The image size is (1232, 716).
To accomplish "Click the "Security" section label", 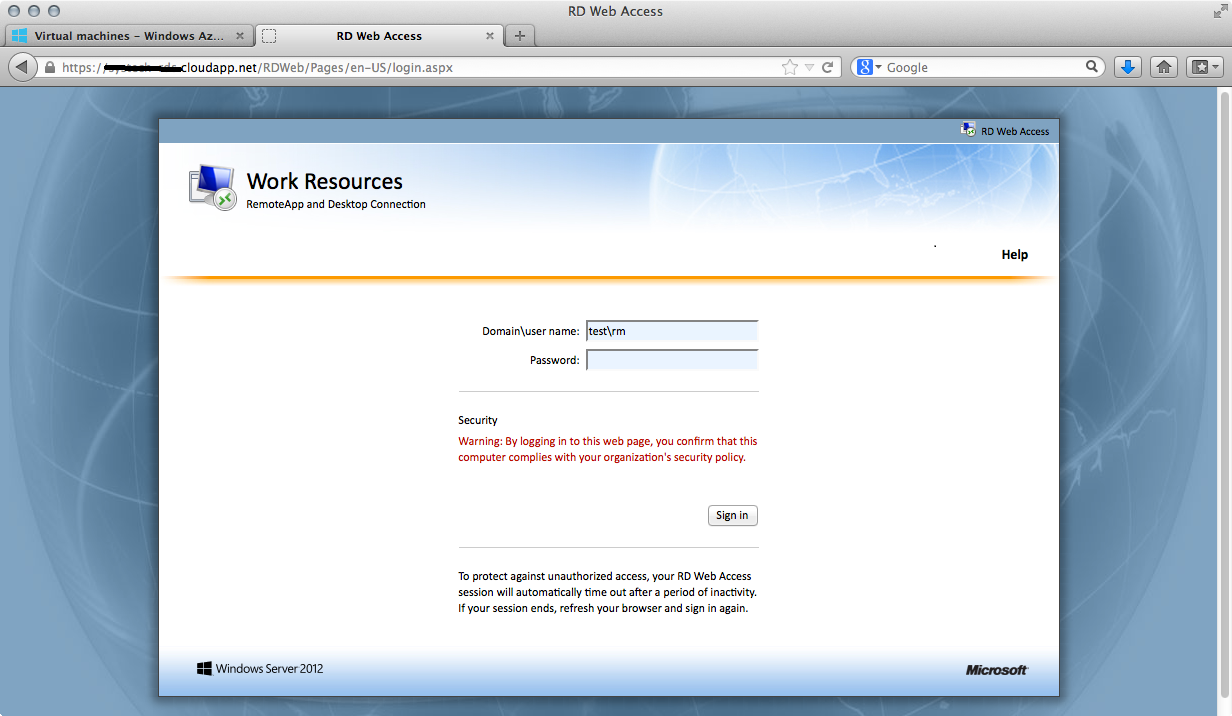I will [478, 420].
